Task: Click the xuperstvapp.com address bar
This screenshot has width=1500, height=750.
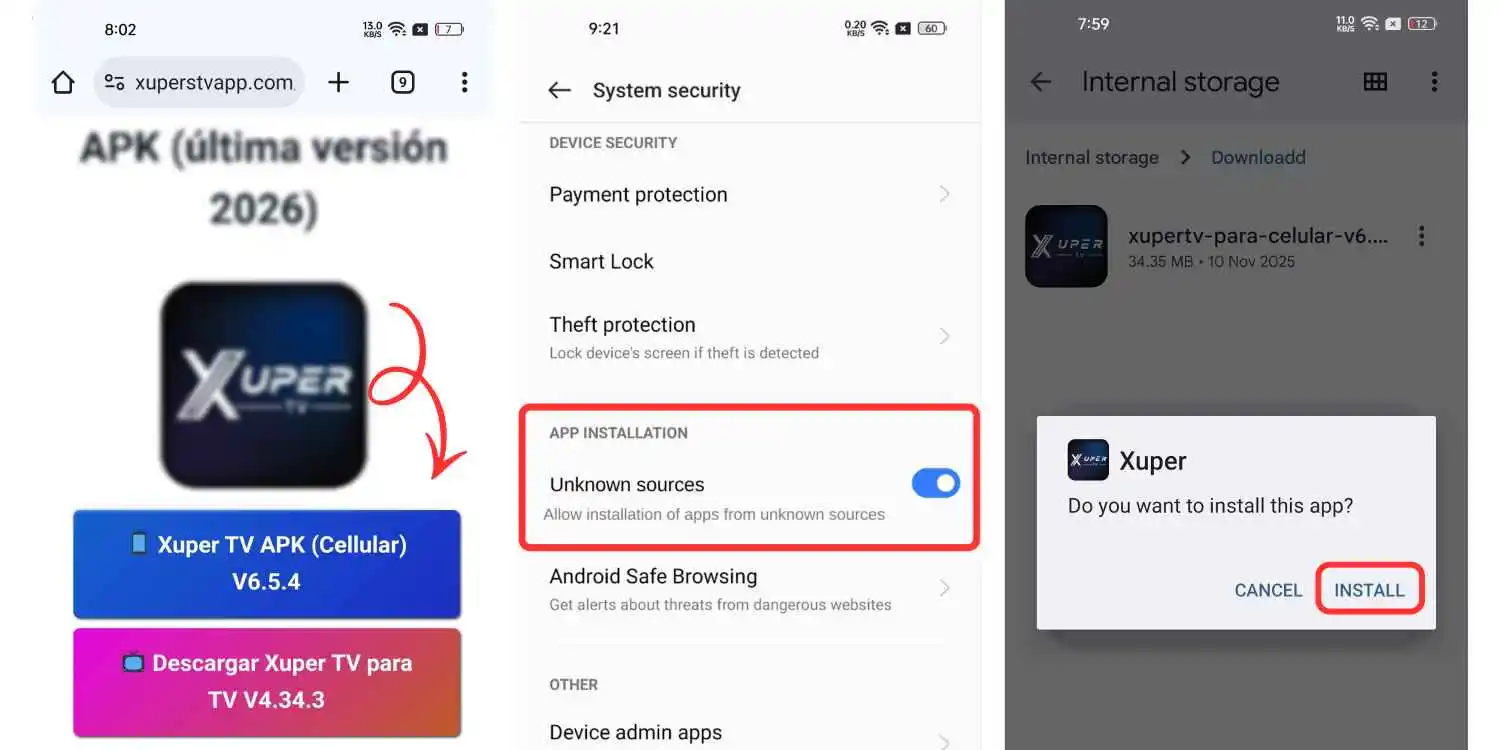Action: (x=199, y=83)
